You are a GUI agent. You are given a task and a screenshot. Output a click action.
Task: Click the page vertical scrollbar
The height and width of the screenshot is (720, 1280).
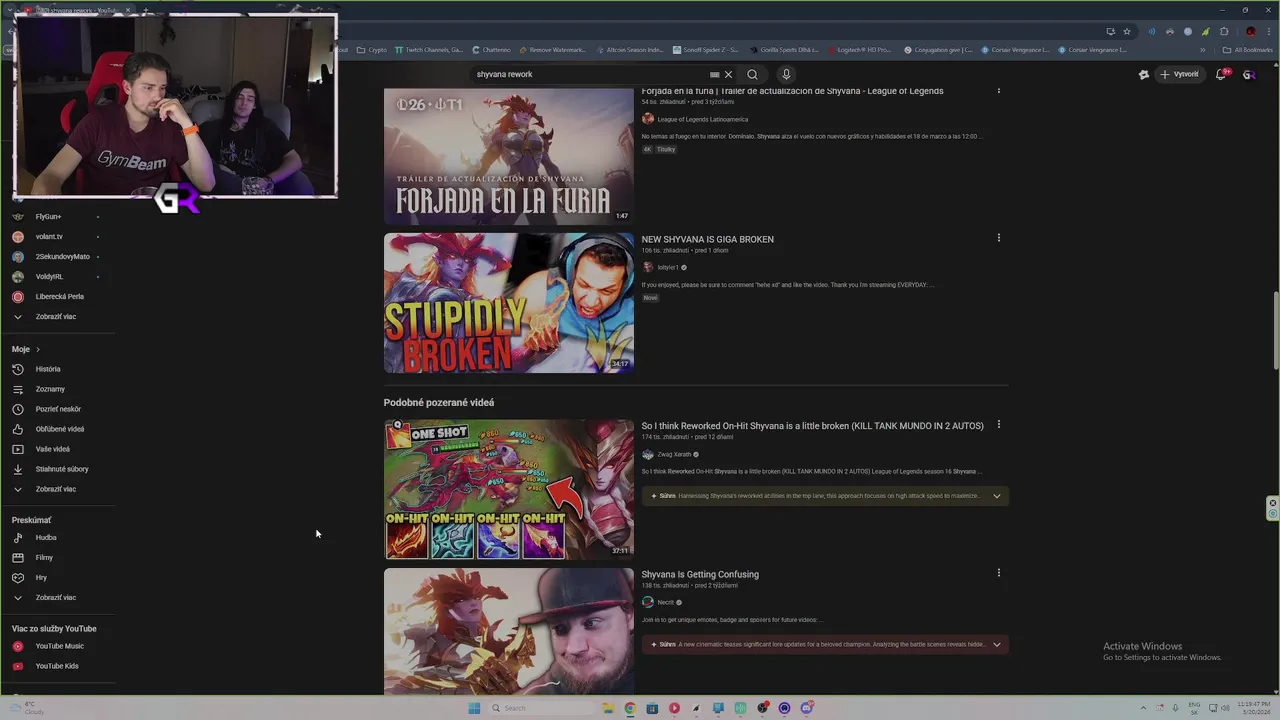[1275, 329]
